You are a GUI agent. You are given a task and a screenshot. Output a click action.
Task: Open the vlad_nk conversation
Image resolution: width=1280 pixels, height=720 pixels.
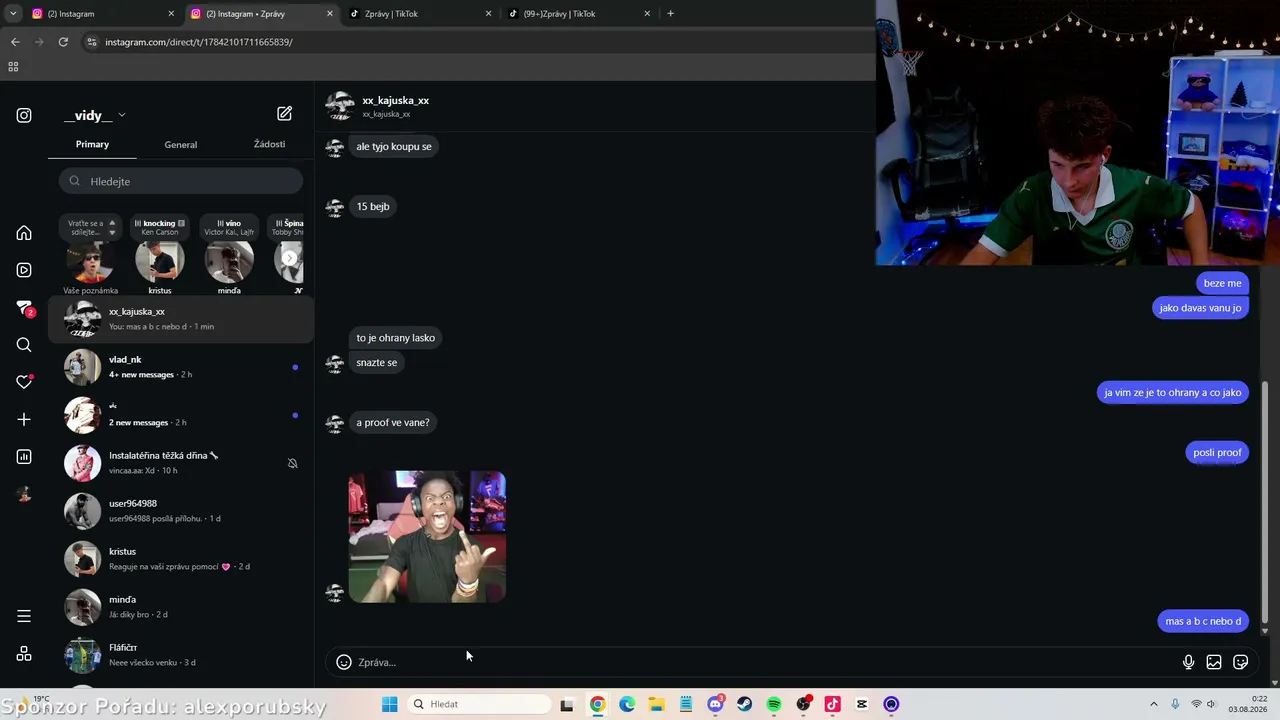[181, 367]
